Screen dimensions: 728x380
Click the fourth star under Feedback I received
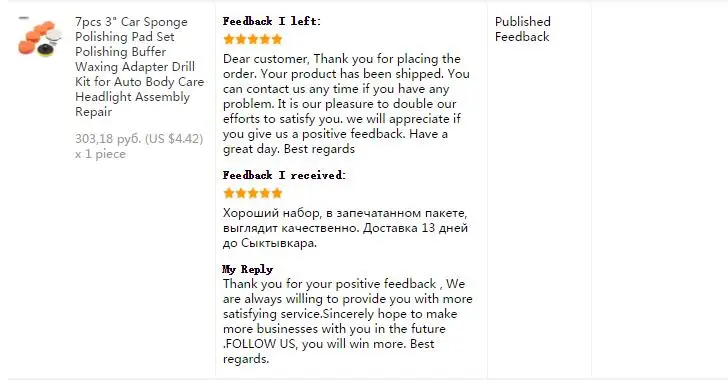click(x=265, y=193)
